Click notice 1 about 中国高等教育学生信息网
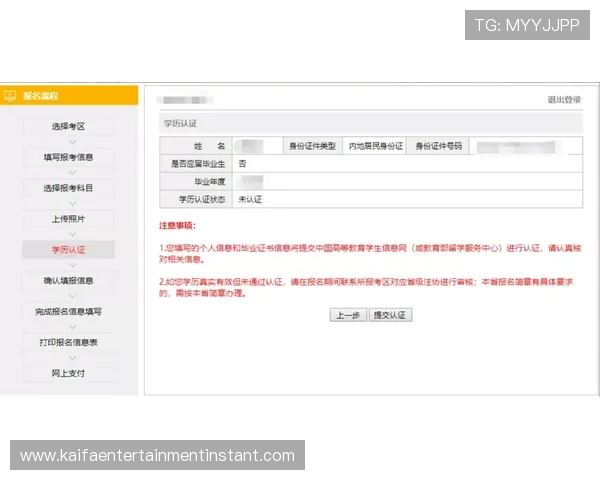 coord(370,253)
